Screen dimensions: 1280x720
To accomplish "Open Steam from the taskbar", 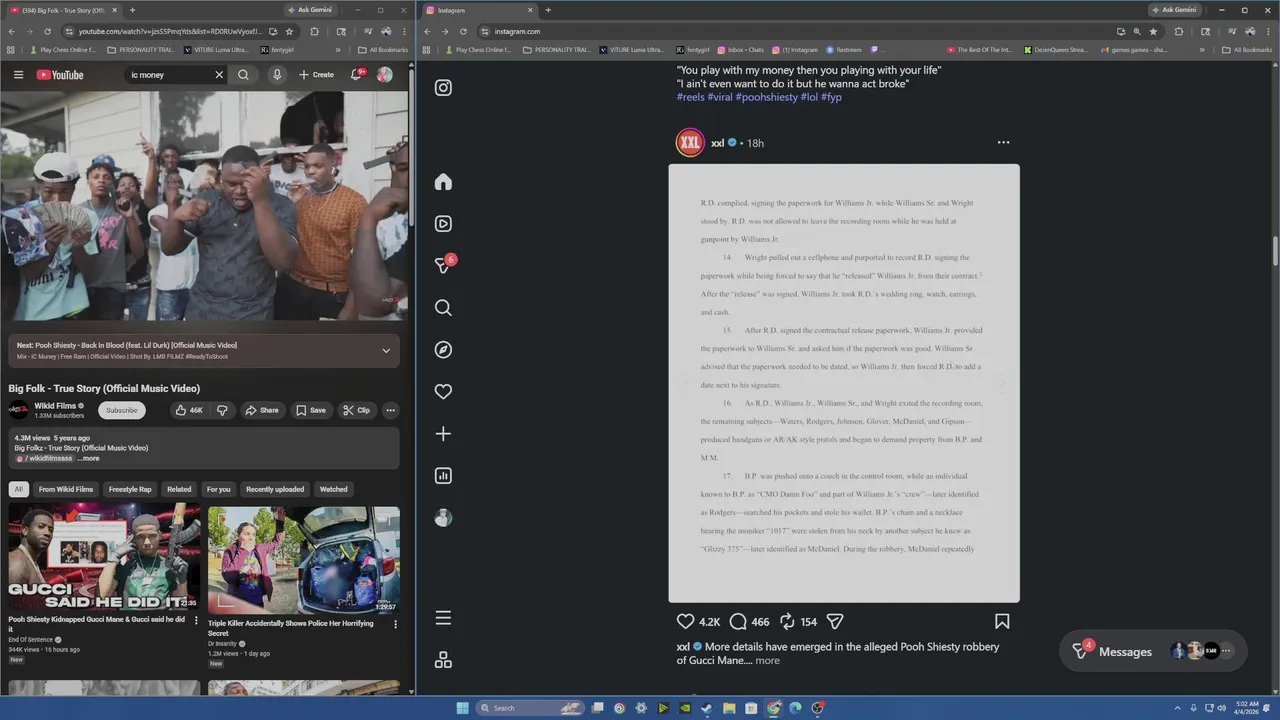I will point(707,708).
